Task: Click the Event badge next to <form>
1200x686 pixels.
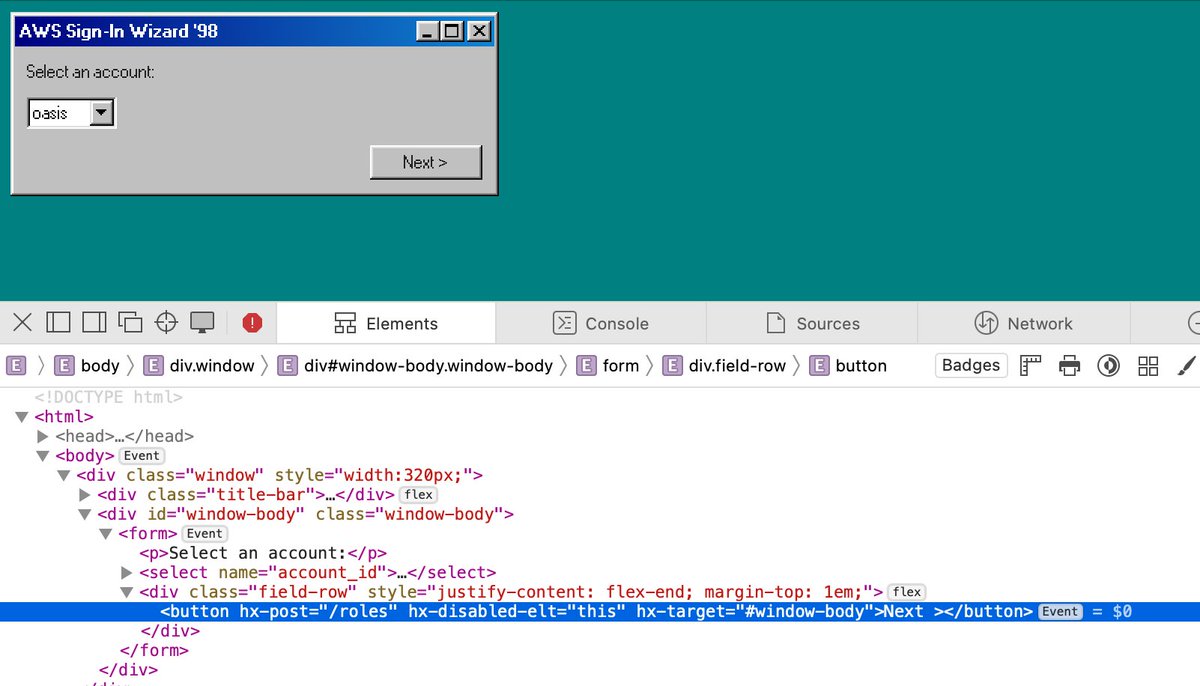Action: click(x=204, y=533)
